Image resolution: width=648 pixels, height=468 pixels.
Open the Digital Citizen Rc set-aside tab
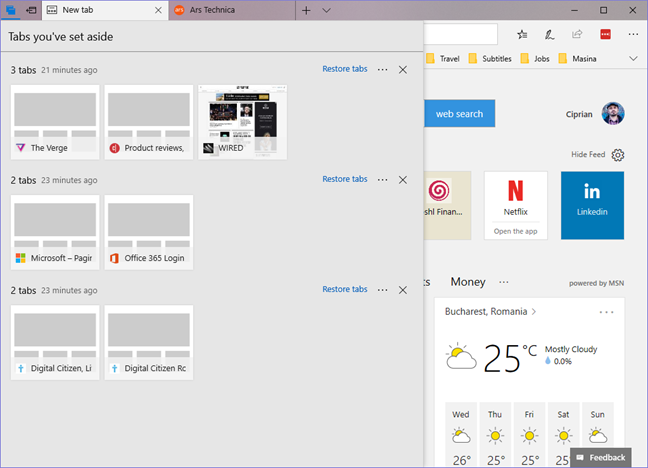149,342
